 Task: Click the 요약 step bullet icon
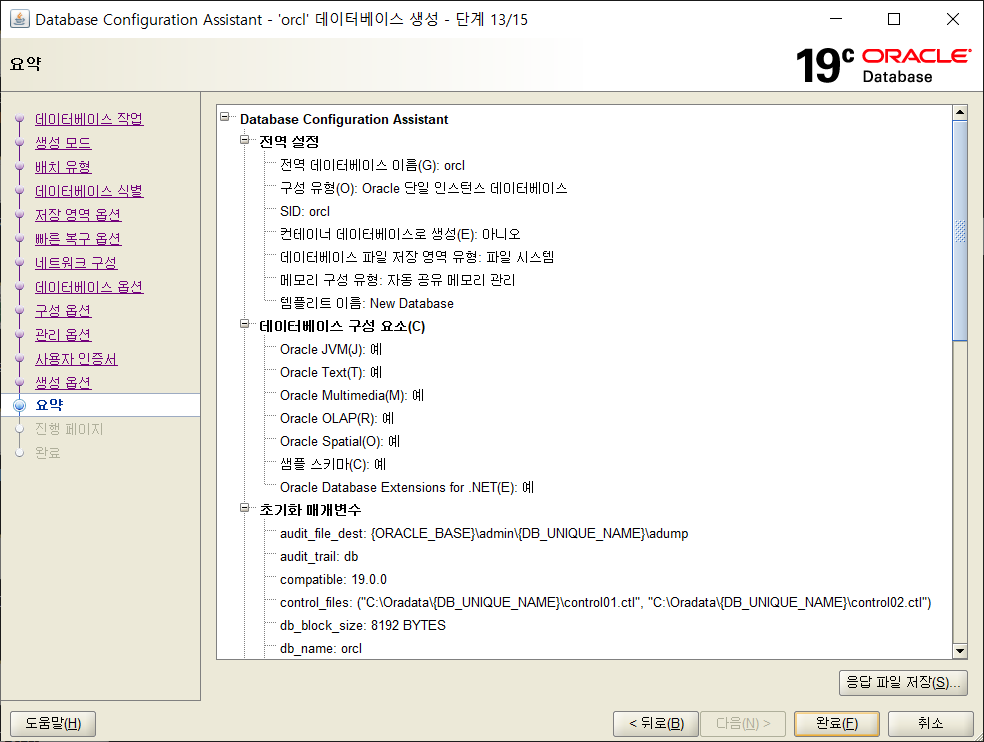(19, 406)
